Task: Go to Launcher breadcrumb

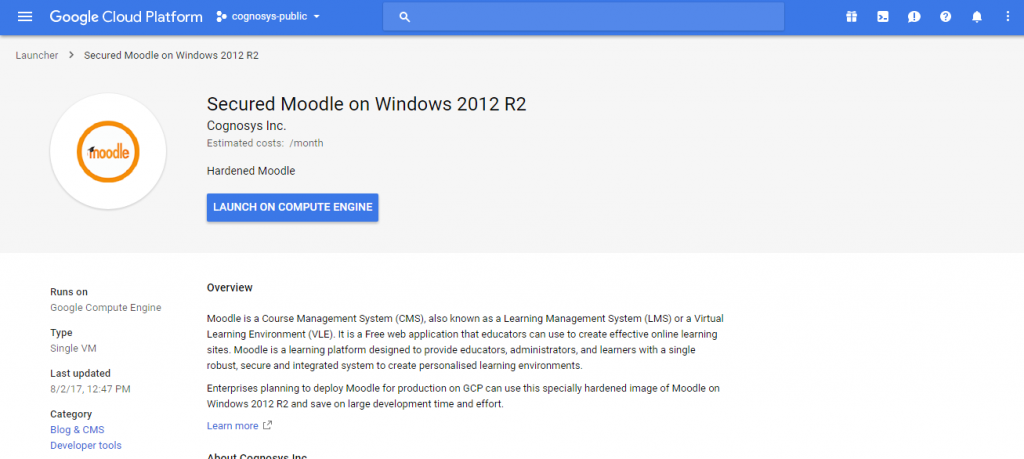Action: coord(37,55)
